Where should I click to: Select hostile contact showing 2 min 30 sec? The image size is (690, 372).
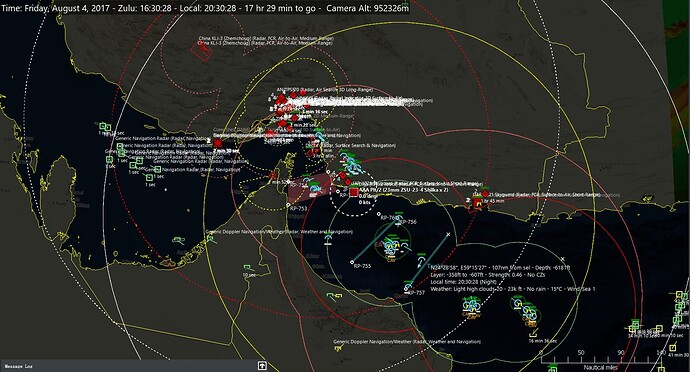coord(217,144)
